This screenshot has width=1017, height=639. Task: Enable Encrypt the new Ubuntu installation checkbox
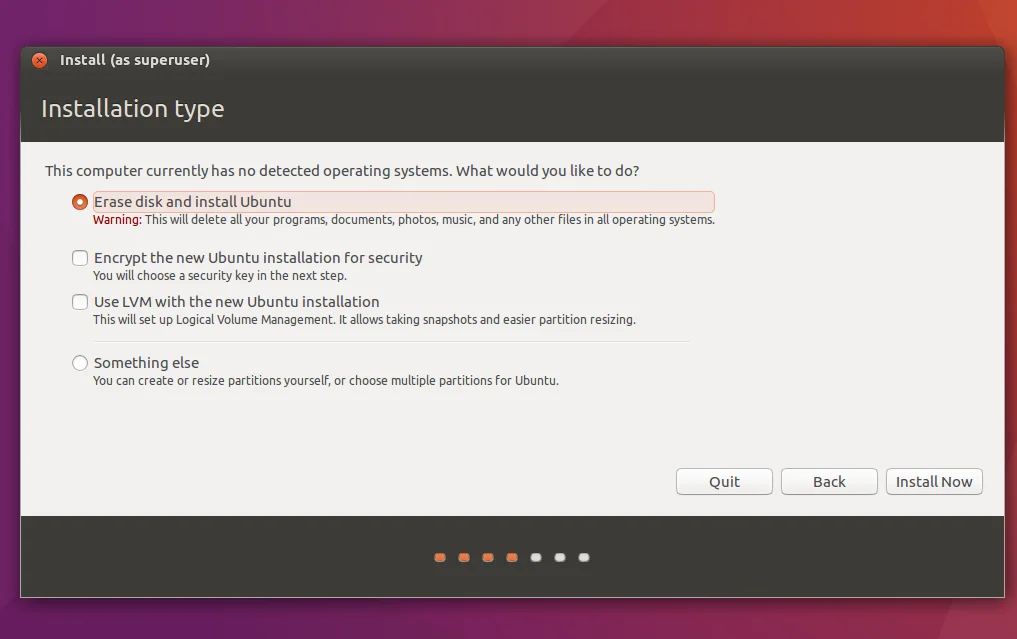pyautogui.click(x=80, y=258)
